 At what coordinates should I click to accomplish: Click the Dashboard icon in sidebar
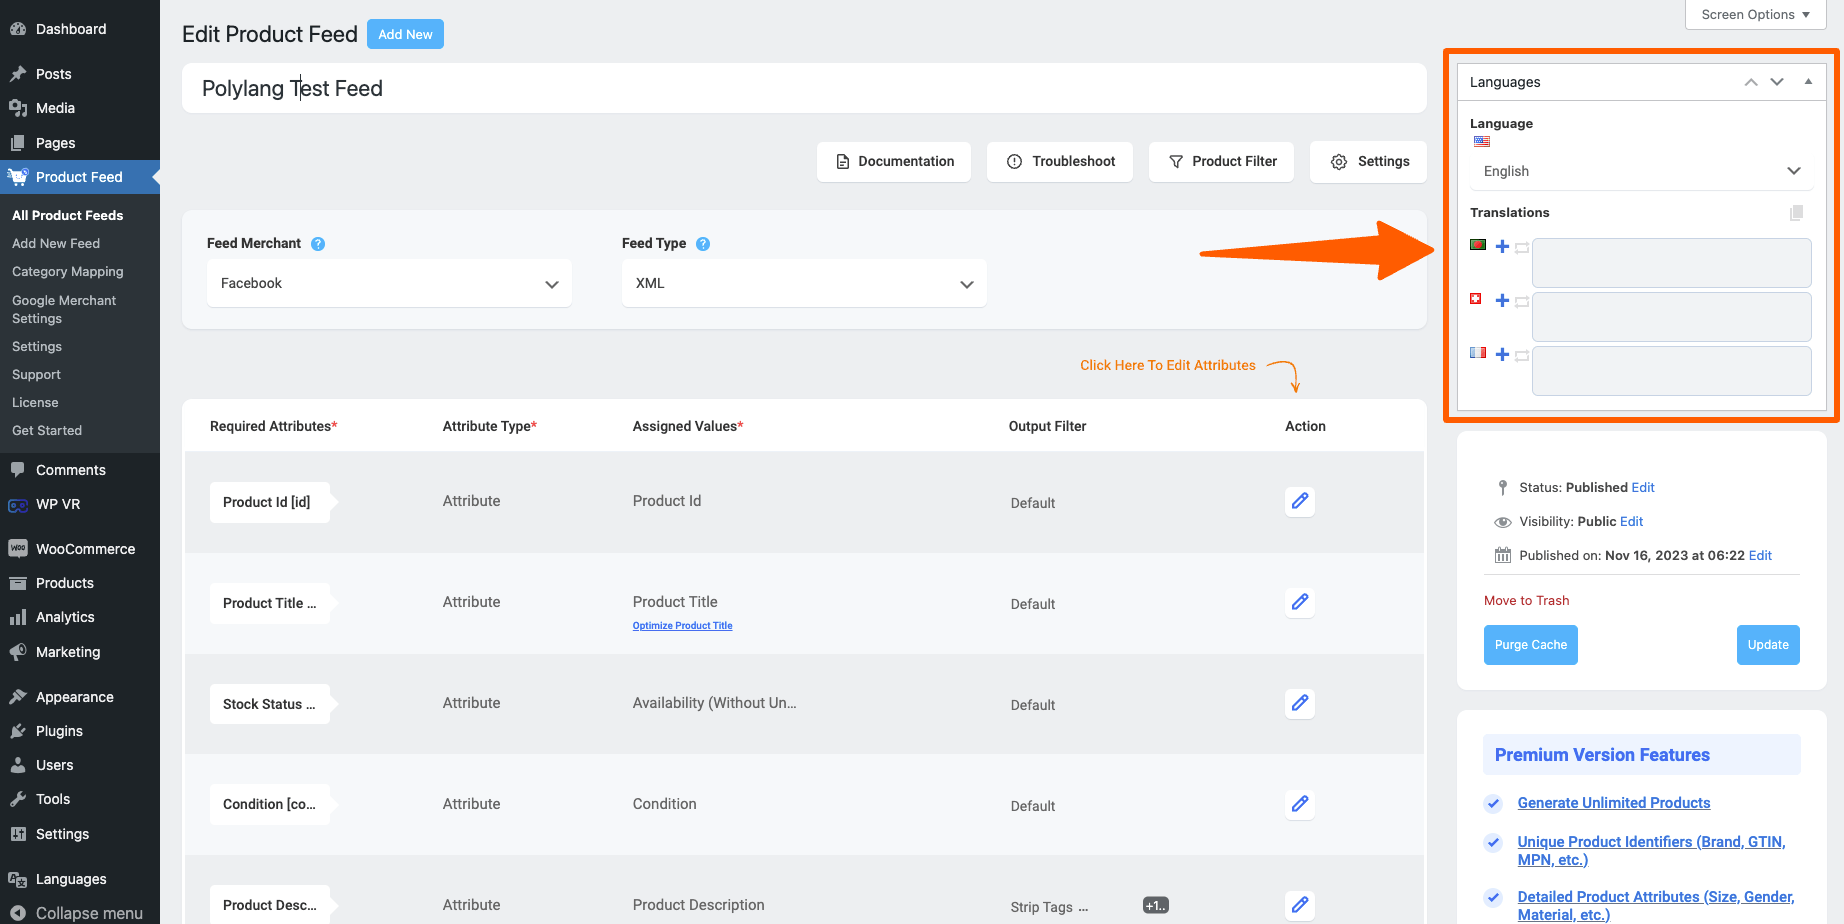18,29
